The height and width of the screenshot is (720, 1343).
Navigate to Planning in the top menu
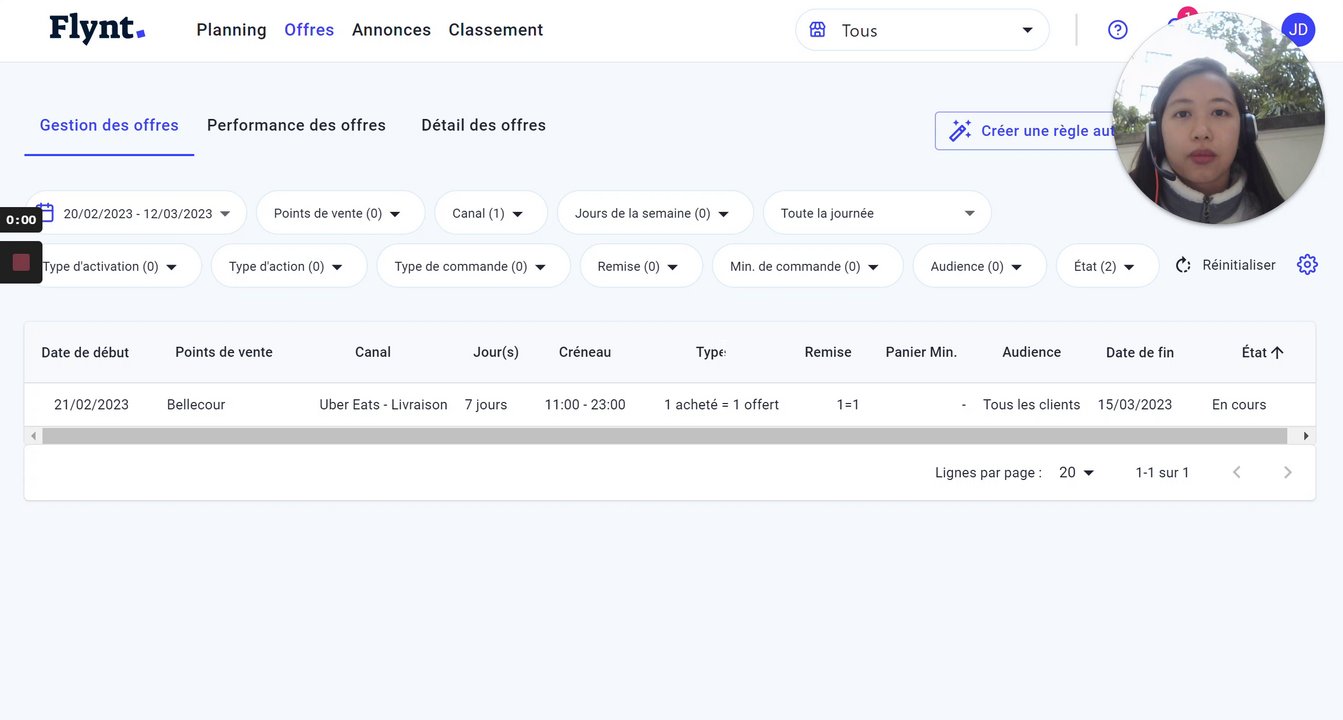(231, 30)
